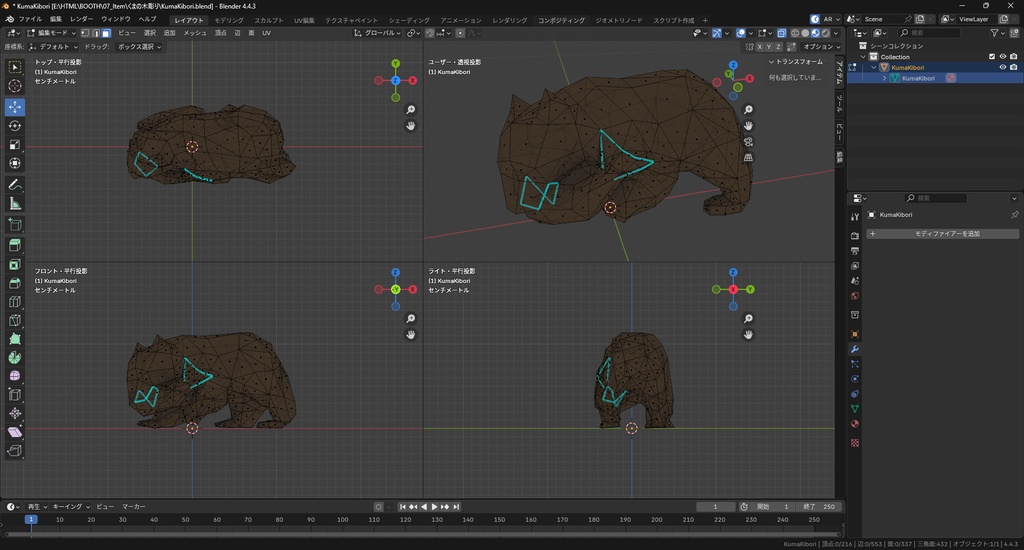
Task: Click frame 100 on the timeline ruler
Action: tap(343, 520)
